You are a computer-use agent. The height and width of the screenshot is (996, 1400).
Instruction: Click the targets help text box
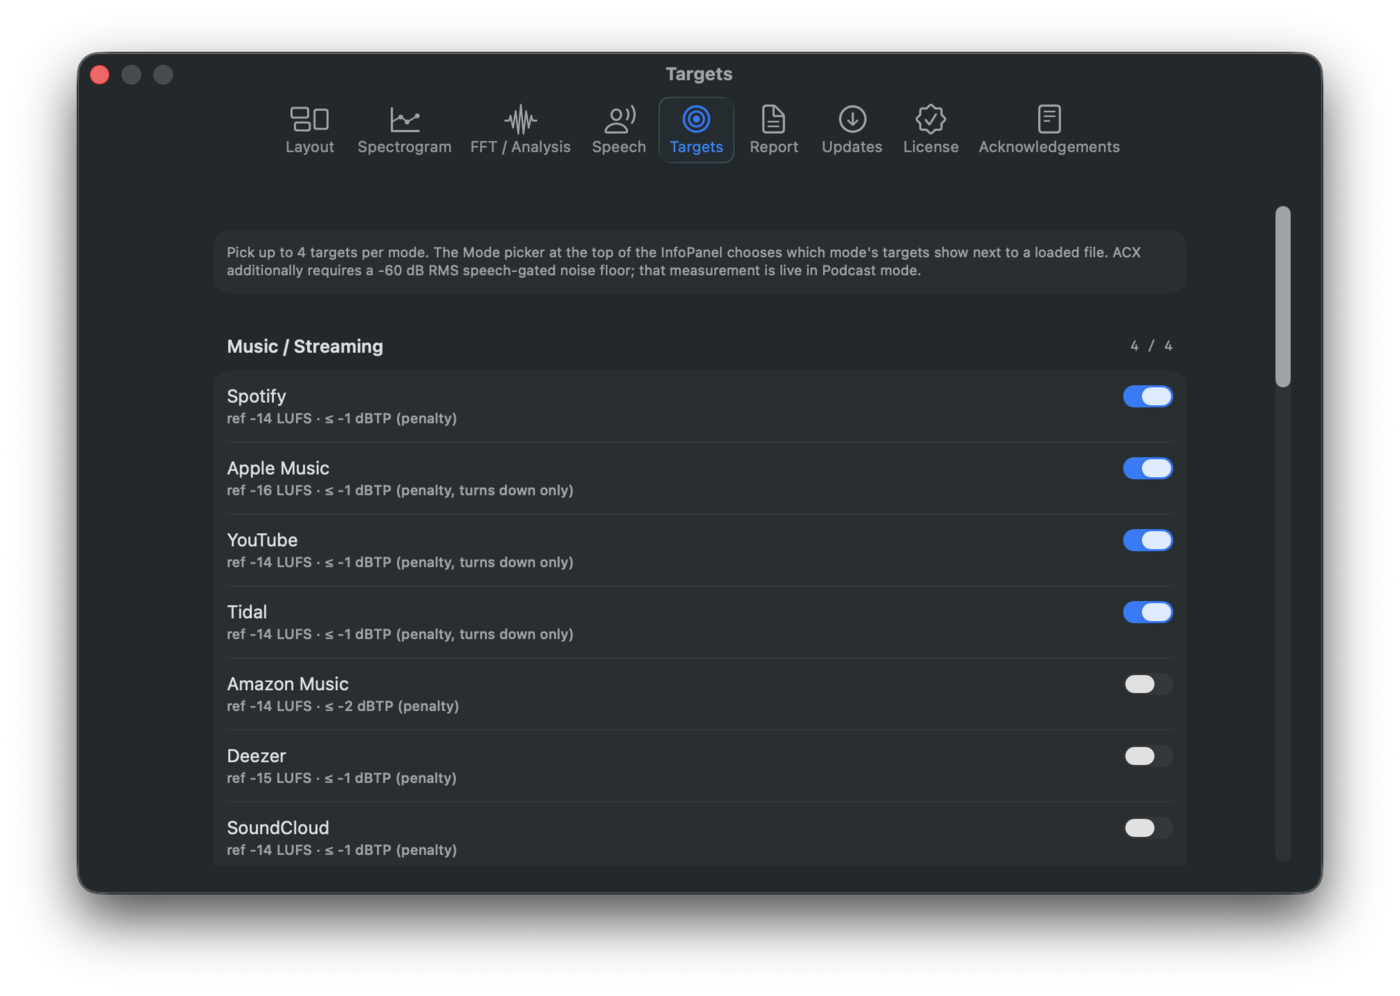pyautogui.click(x=700, y=261)
